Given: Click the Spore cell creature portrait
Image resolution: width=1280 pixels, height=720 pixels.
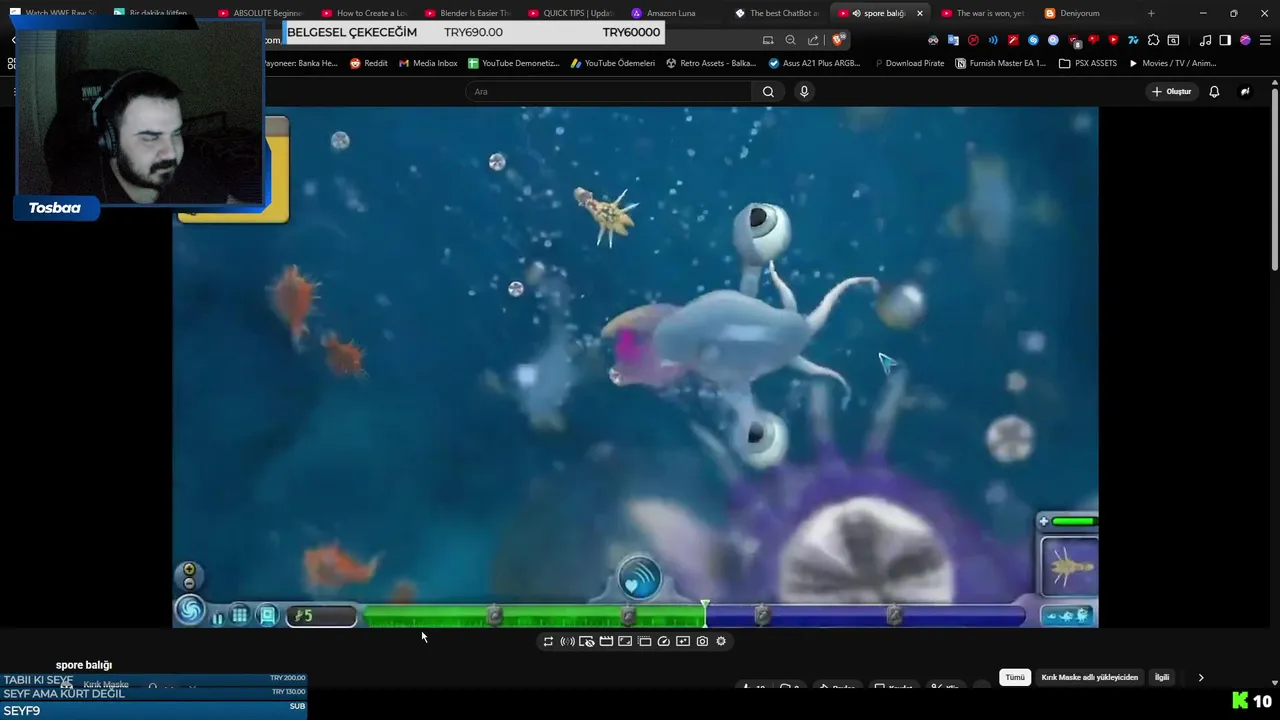Looking at the screenshot, I should click(x=1070, y=567).
